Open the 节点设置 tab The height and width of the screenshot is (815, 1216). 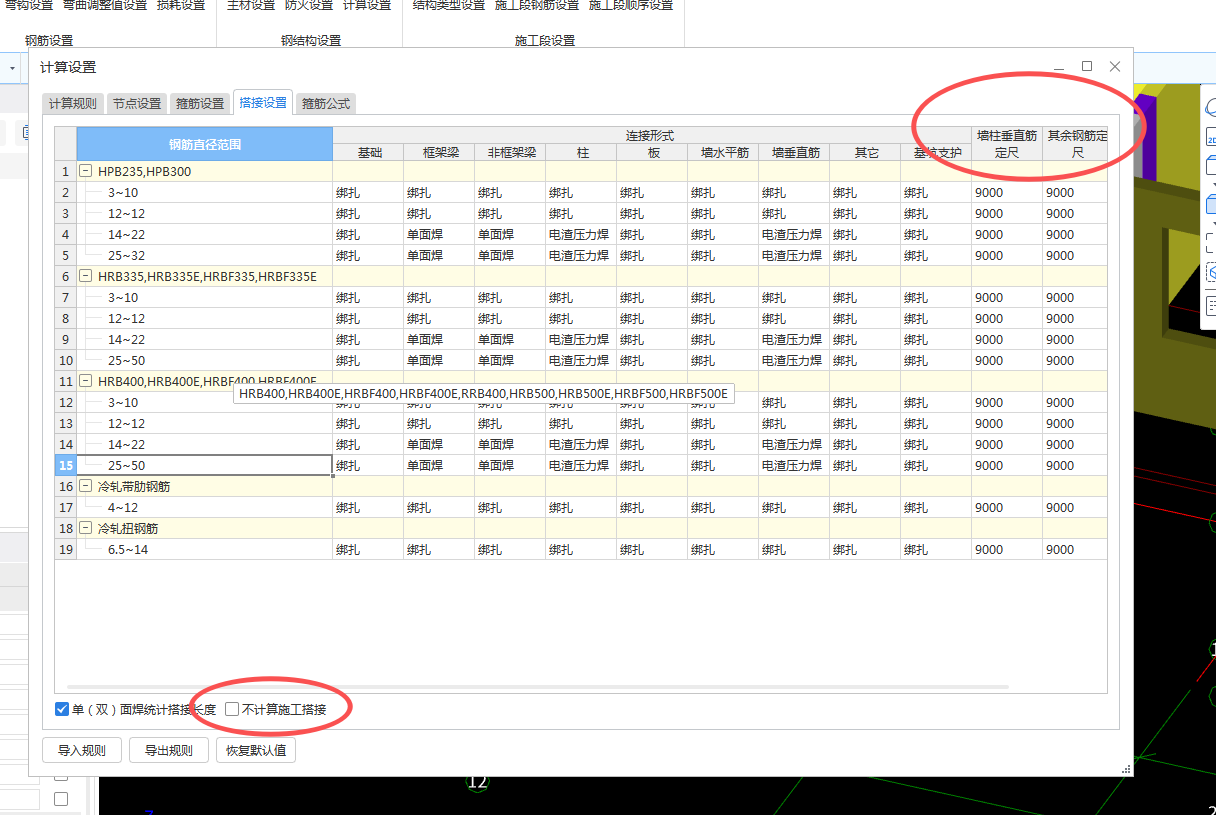point(136,103)
